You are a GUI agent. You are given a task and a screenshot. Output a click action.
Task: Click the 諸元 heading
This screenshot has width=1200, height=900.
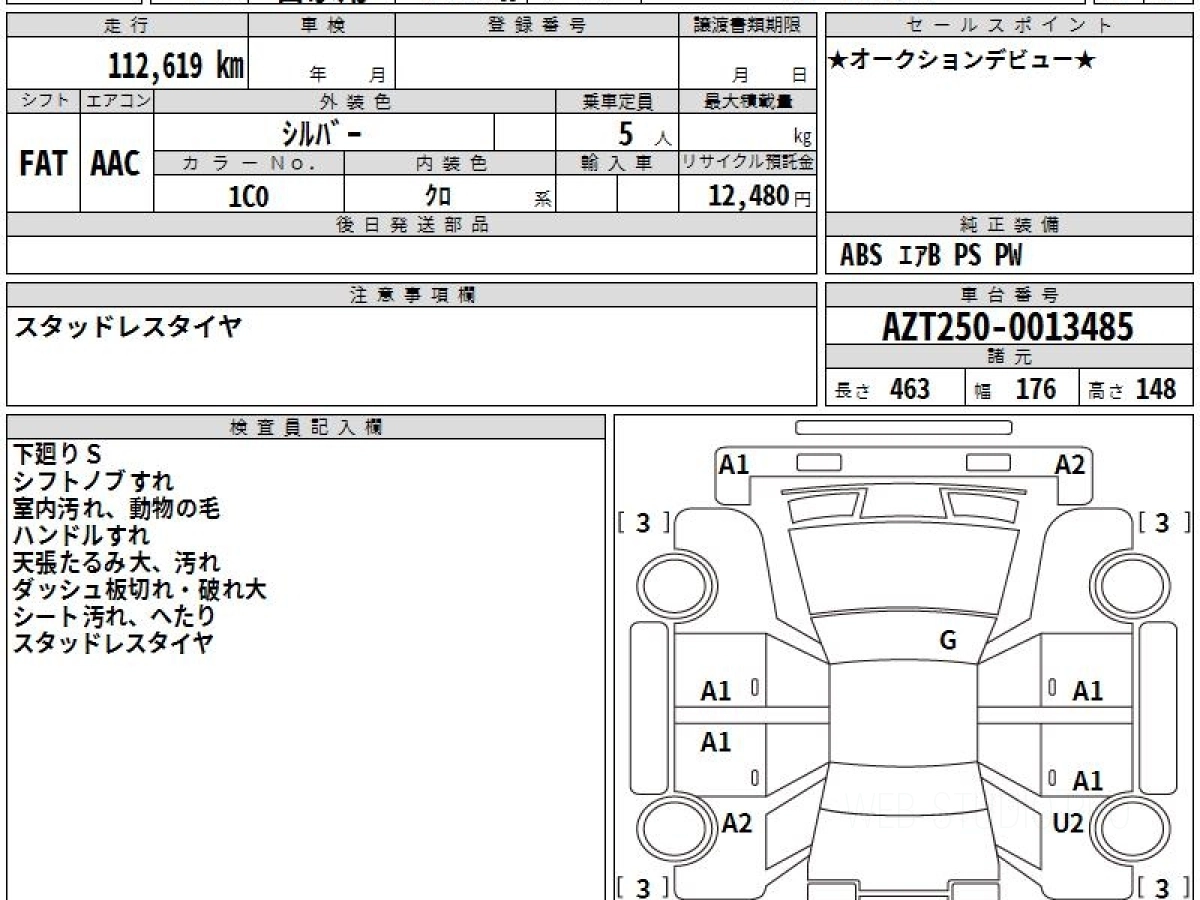[x=1010, y=357]
